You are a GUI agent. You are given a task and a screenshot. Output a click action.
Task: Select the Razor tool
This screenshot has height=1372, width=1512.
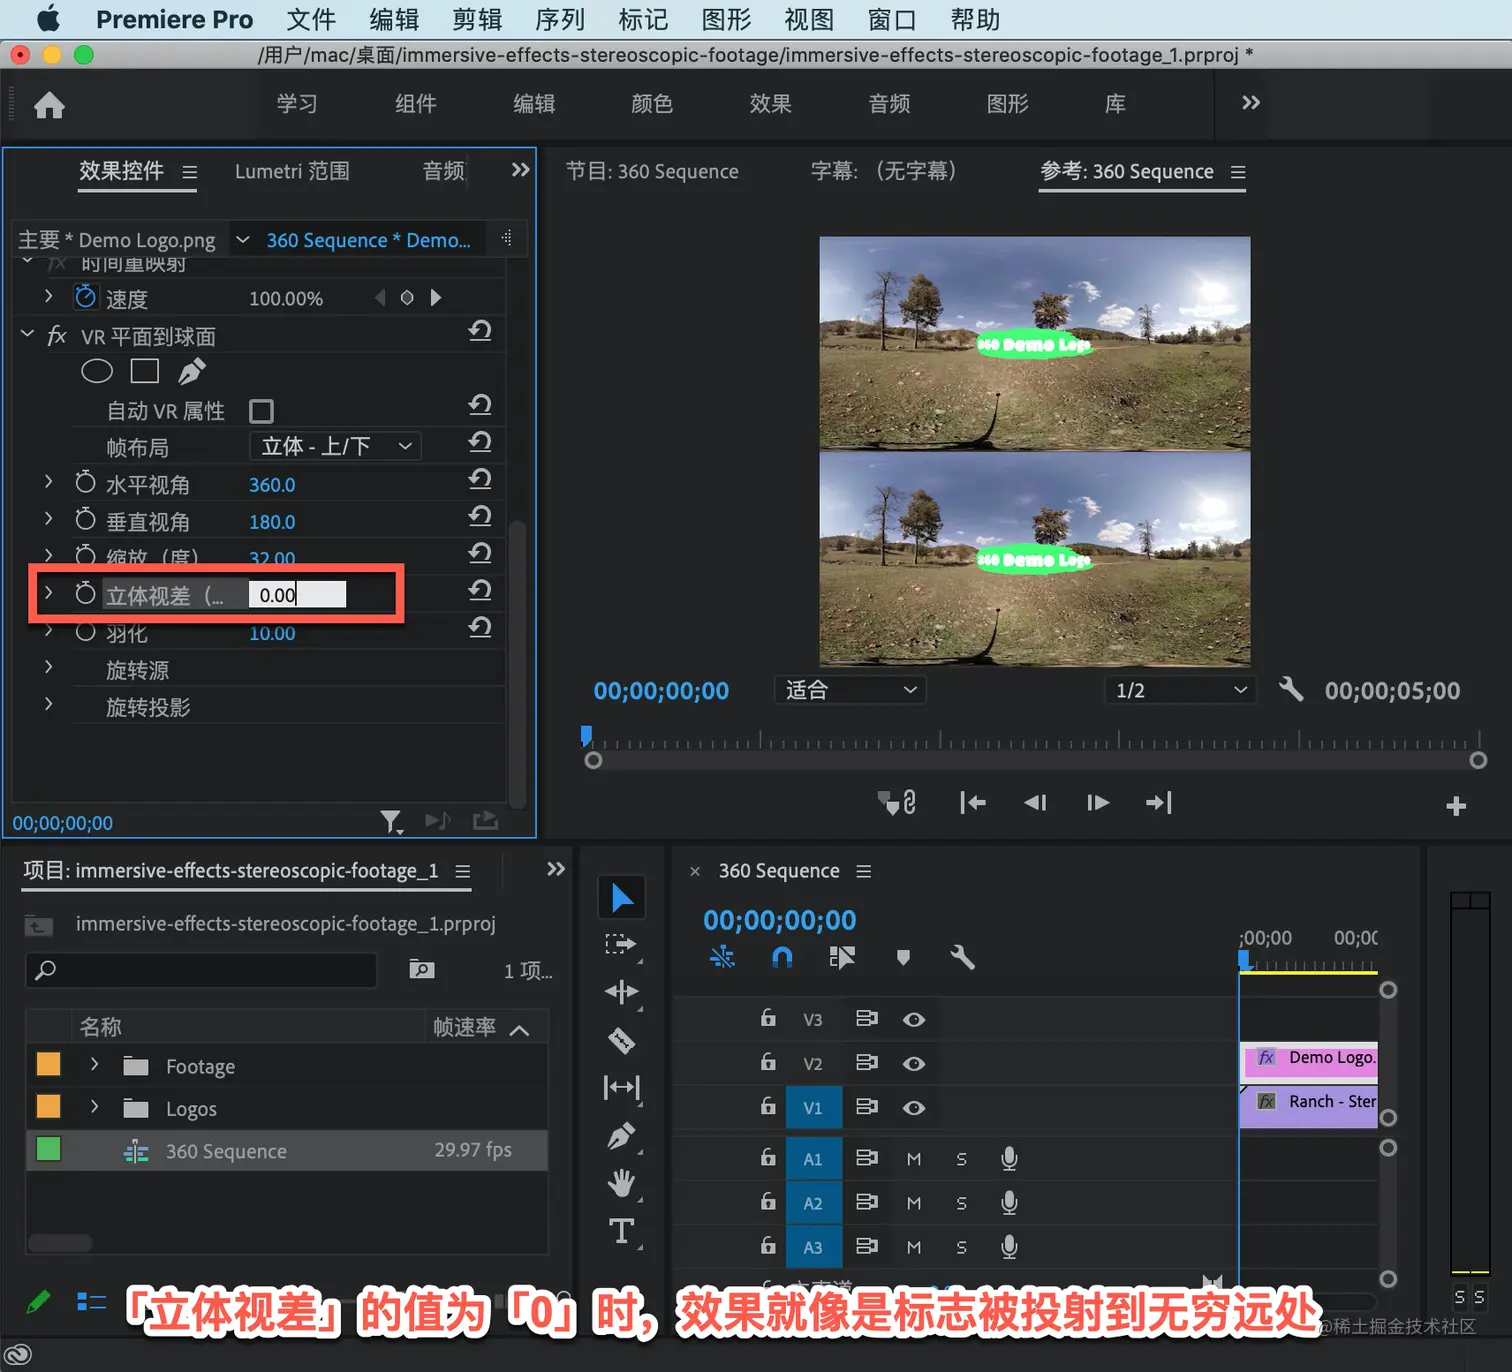point(621,1040)
